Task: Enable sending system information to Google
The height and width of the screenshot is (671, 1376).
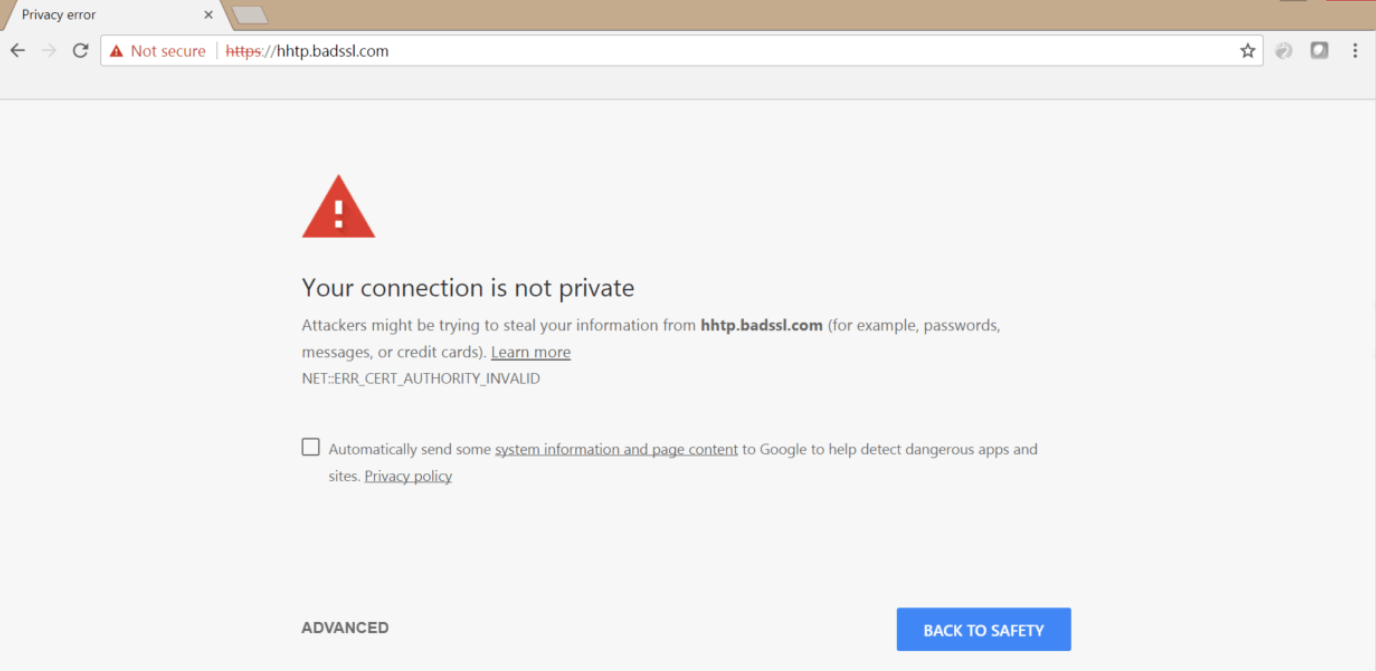Action: tap(310, 446)
